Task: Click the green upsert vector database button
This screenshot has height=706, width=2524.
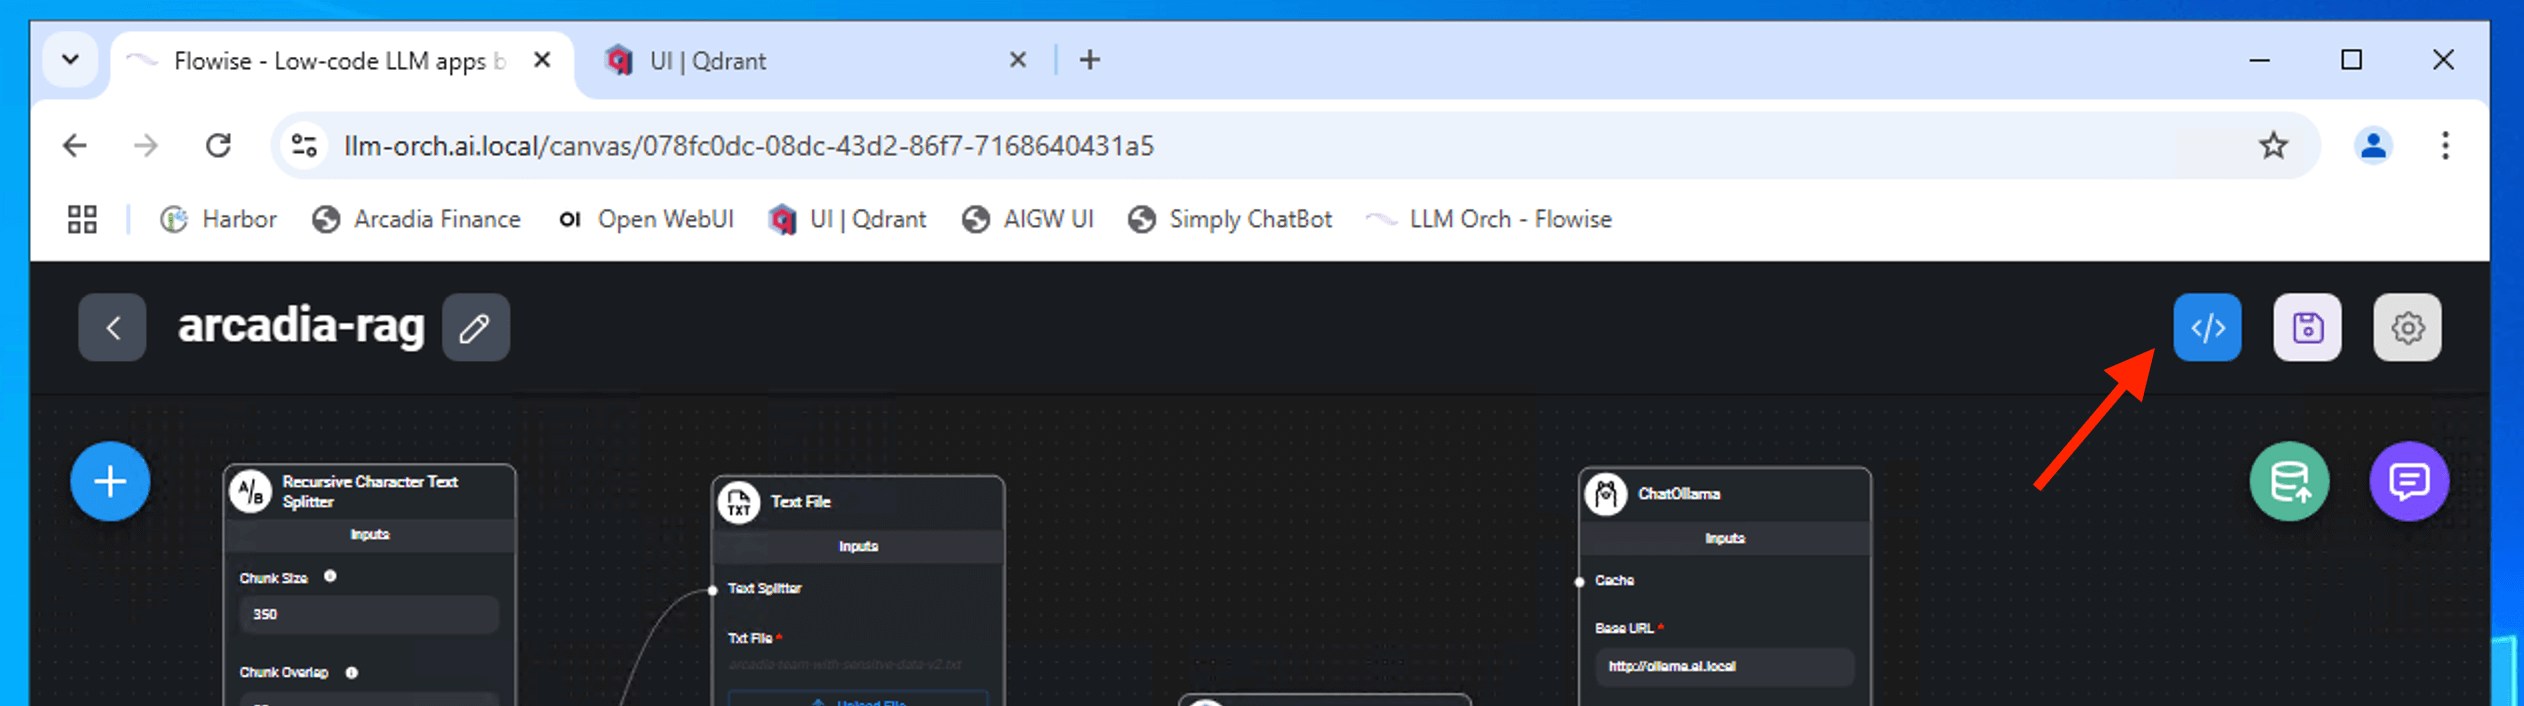Action: 2288,481
